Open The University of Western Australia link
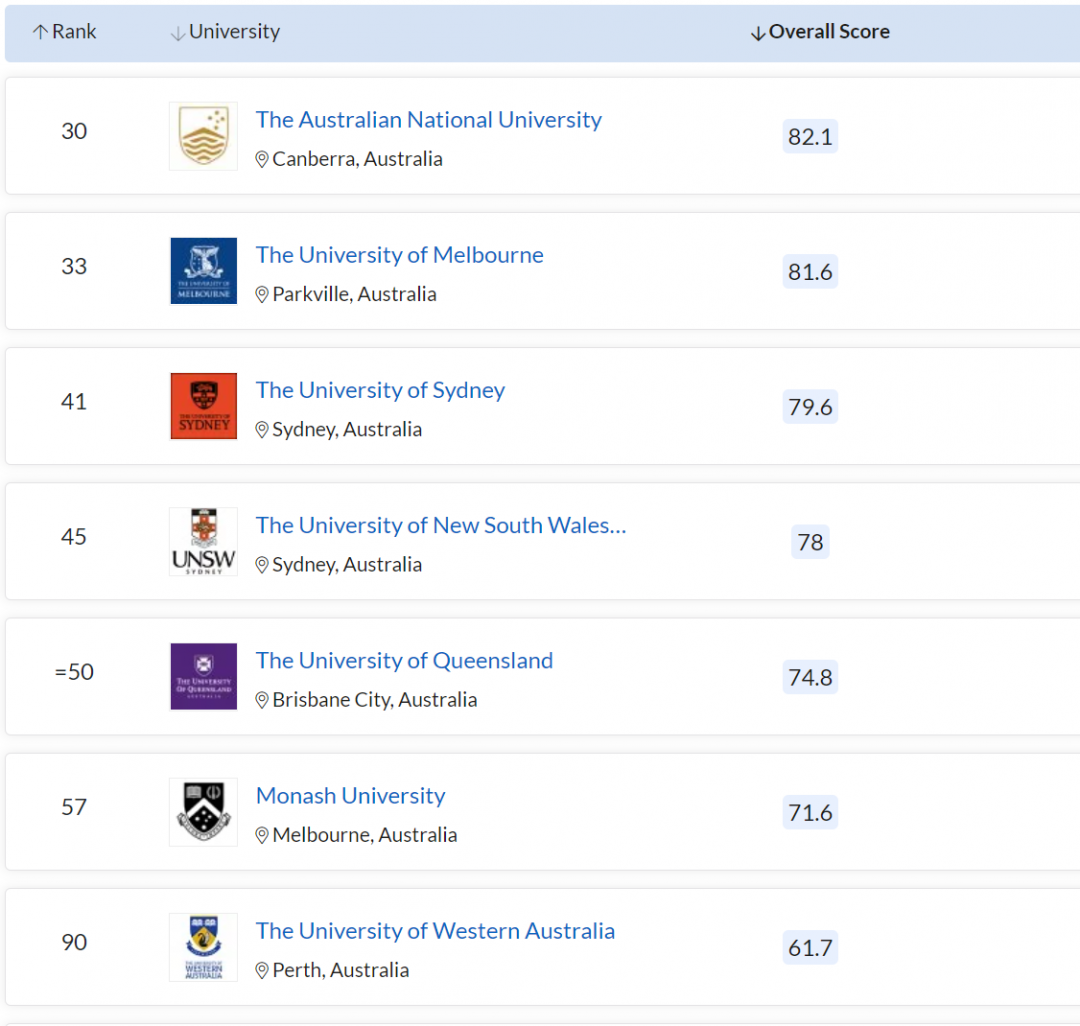This screenshot has width=1080, height=1026. [x=435, y=931]
